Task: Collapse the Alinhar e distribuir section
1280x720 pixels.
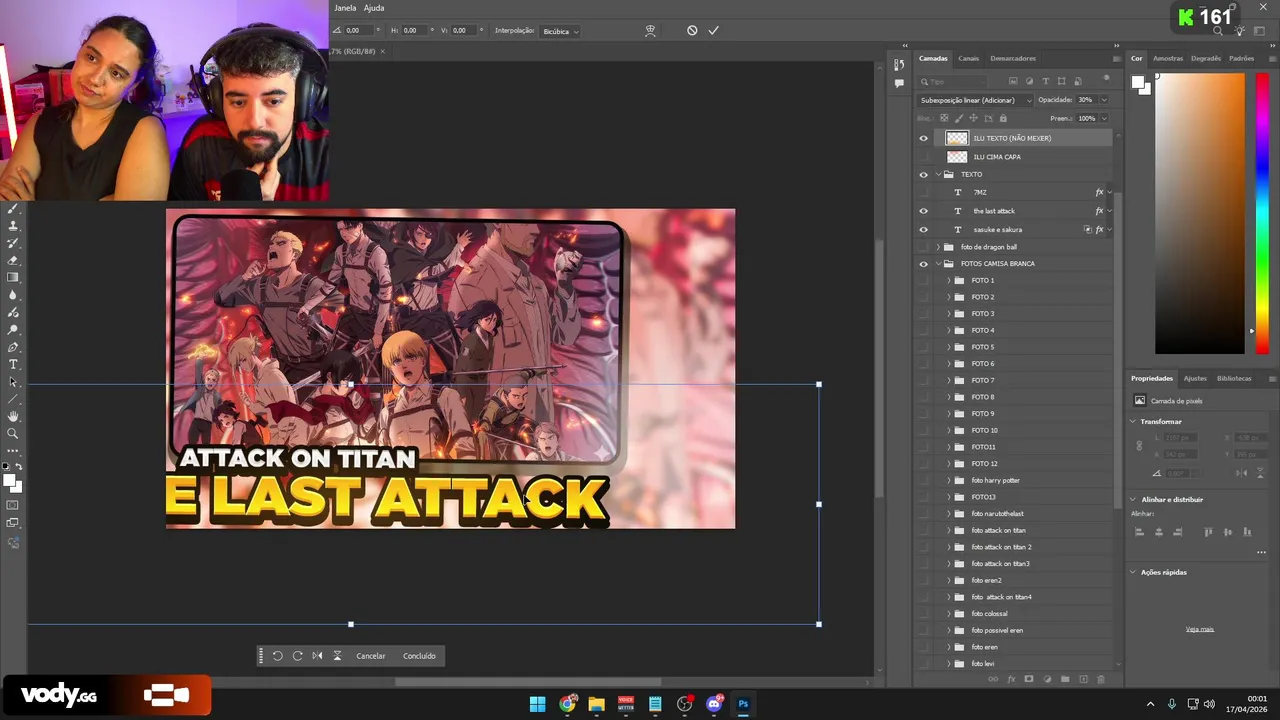Action: (1133, 499)
